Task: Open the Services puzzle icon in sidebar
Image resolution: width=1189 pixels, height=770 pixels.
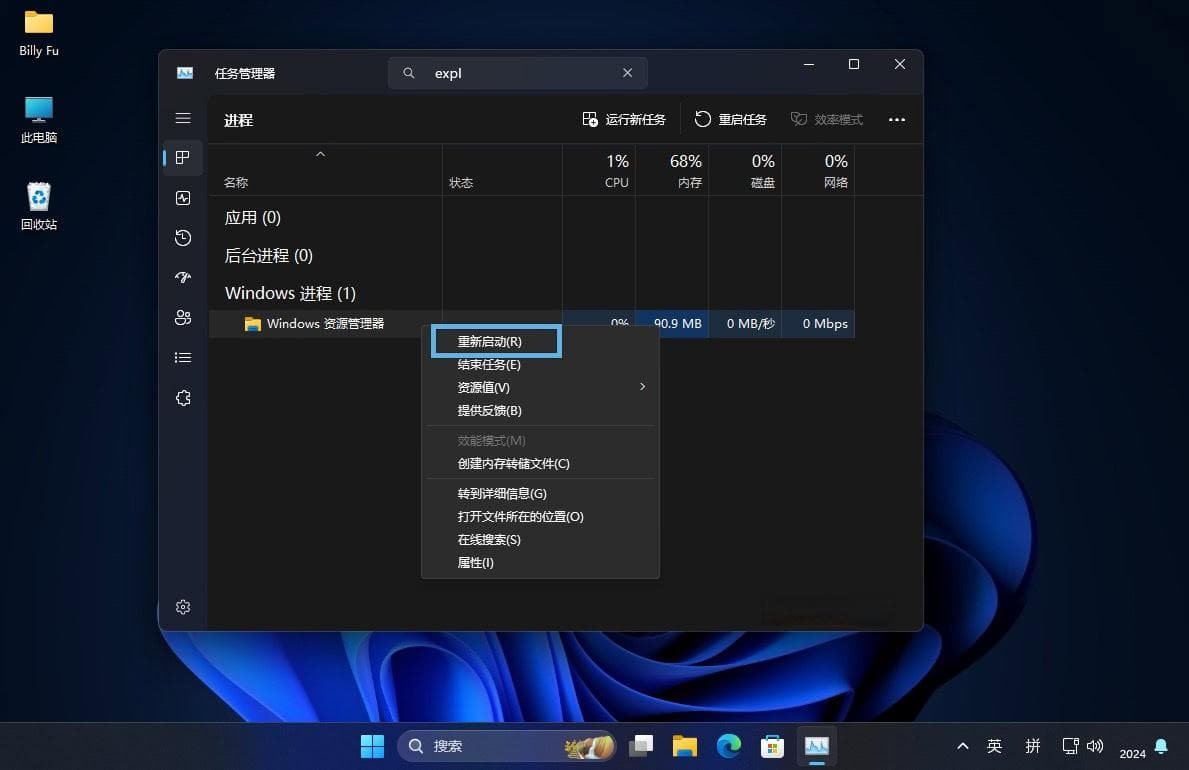Action: pos(183,398)
